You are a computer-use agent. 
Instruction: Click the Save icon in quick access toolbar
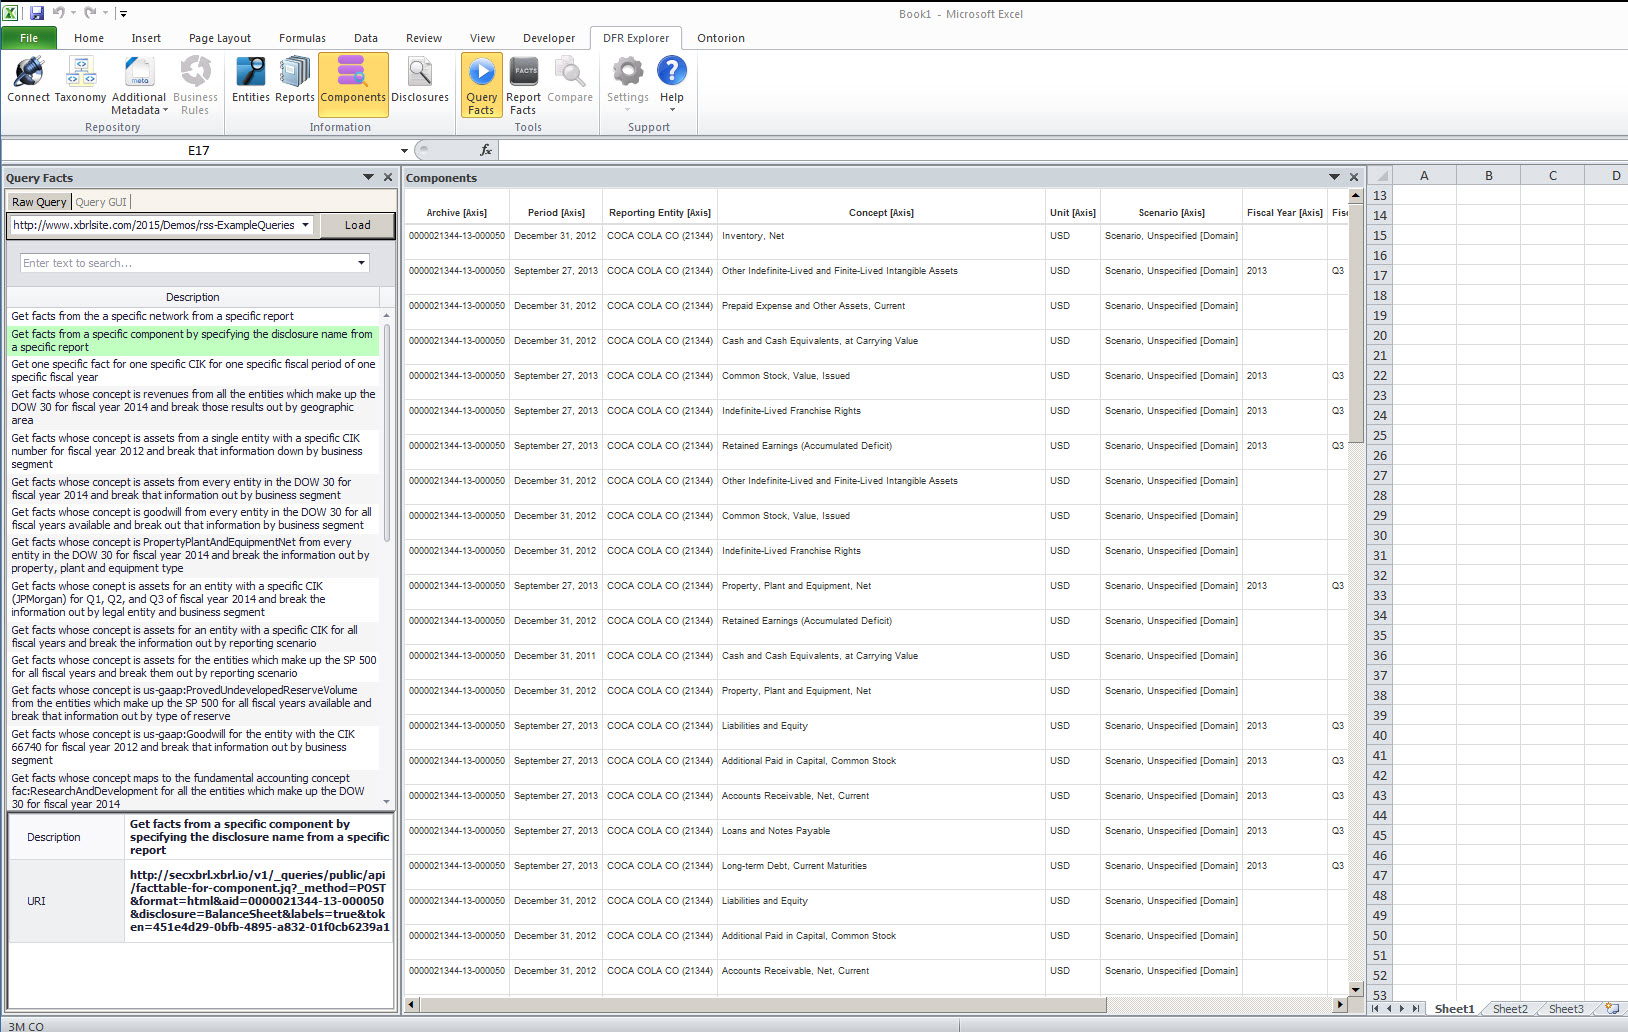tap(37, 13)
